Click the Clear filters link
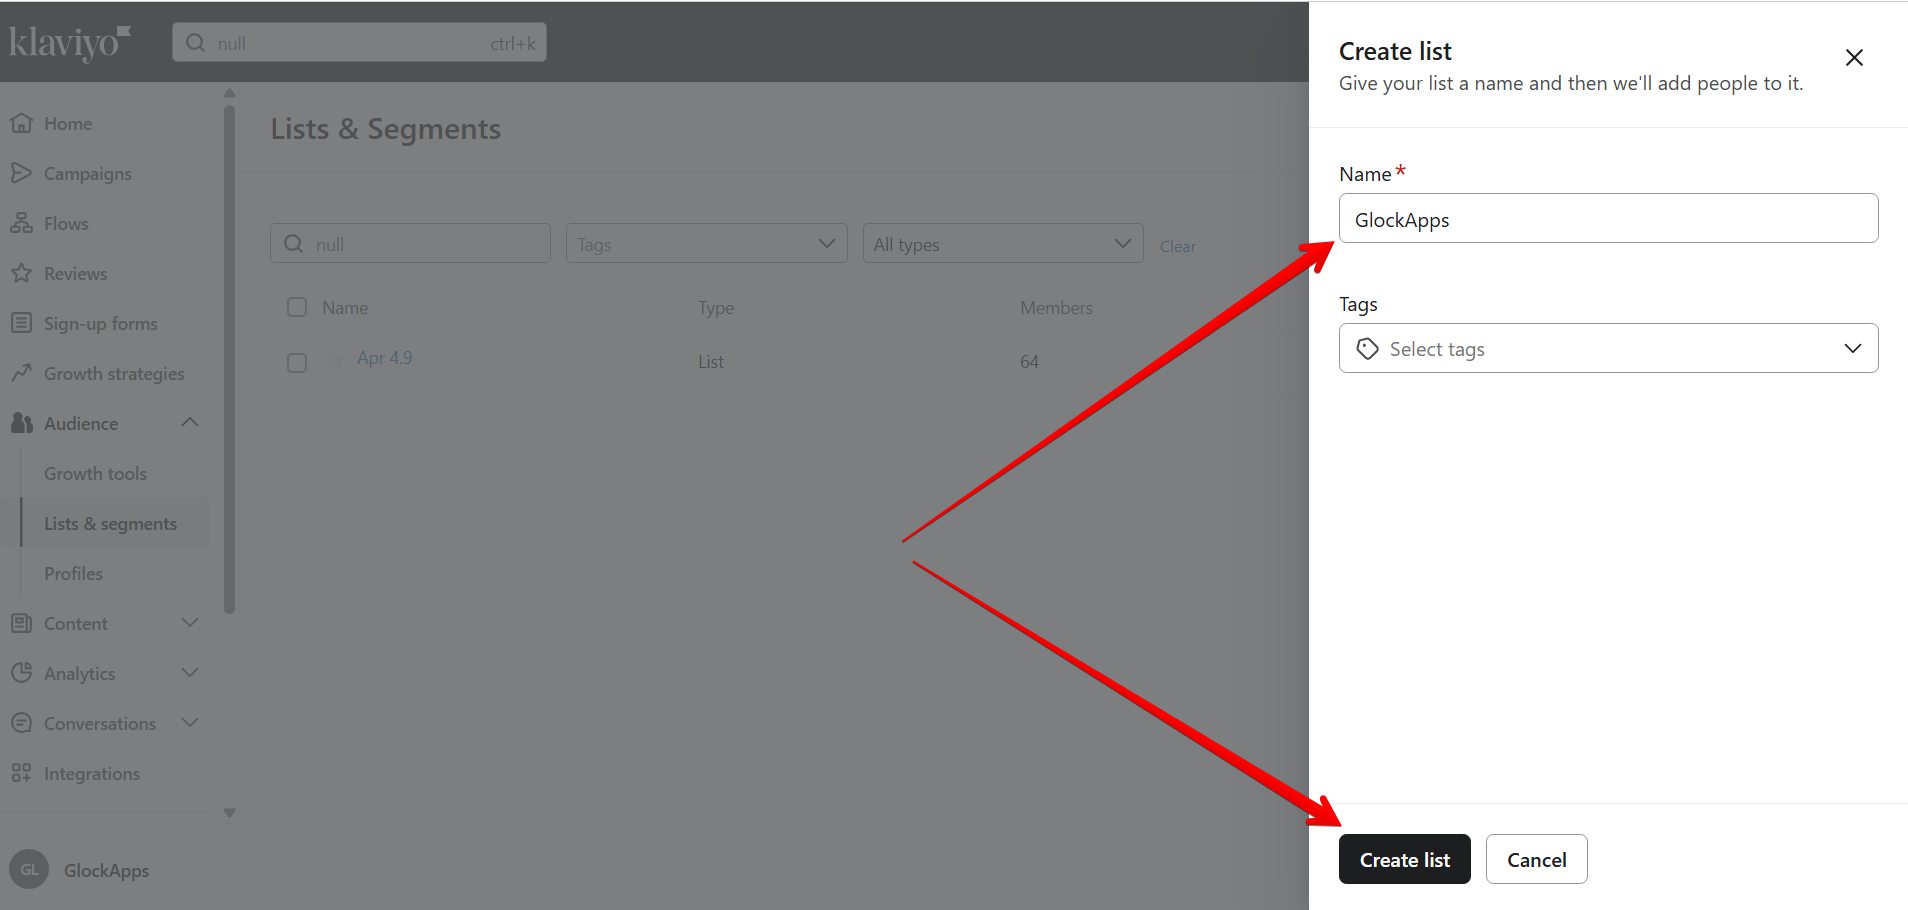 [x=1178, y=246]
